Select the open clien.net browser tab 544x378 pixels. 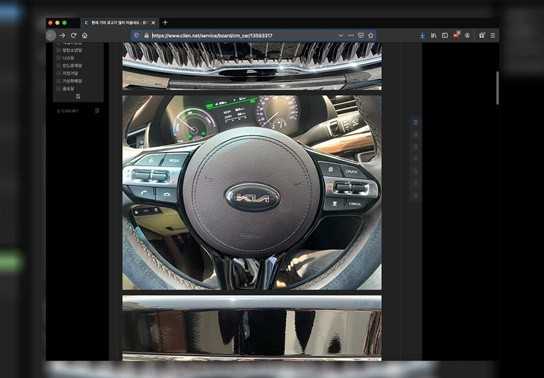coord(119,23)
